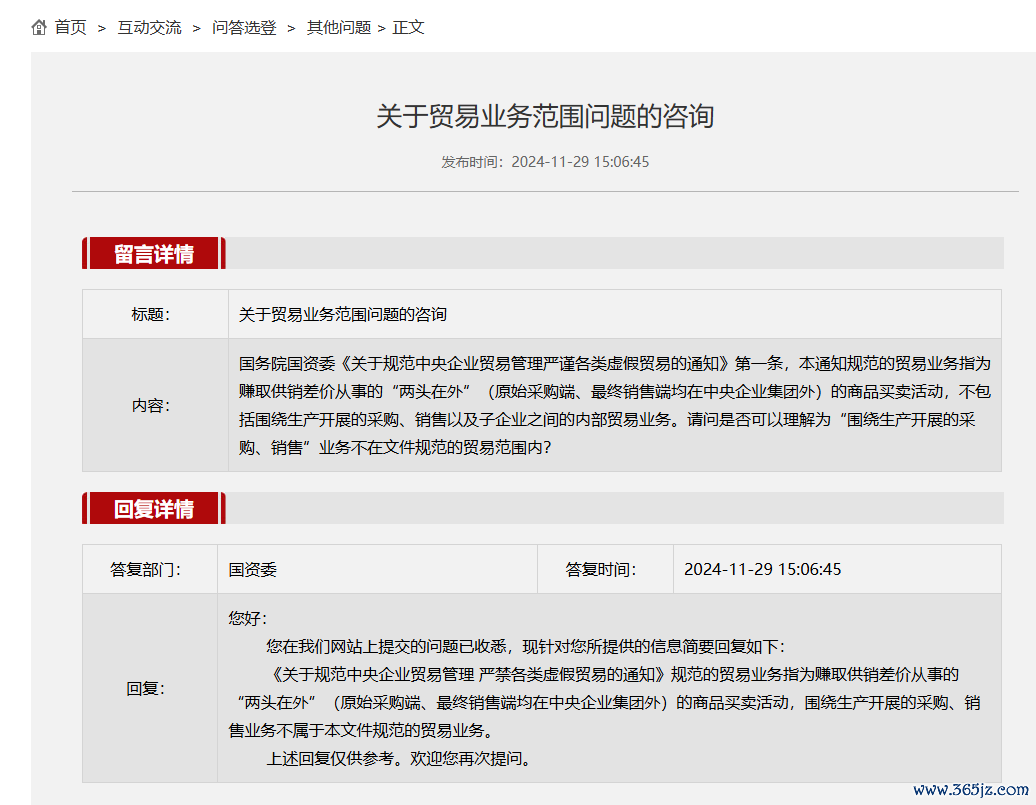Image resolution: width=1036 pixels, height=805 pixels.
Task: Open 互动交流 breadcrumb link
Action: (149, 28)
